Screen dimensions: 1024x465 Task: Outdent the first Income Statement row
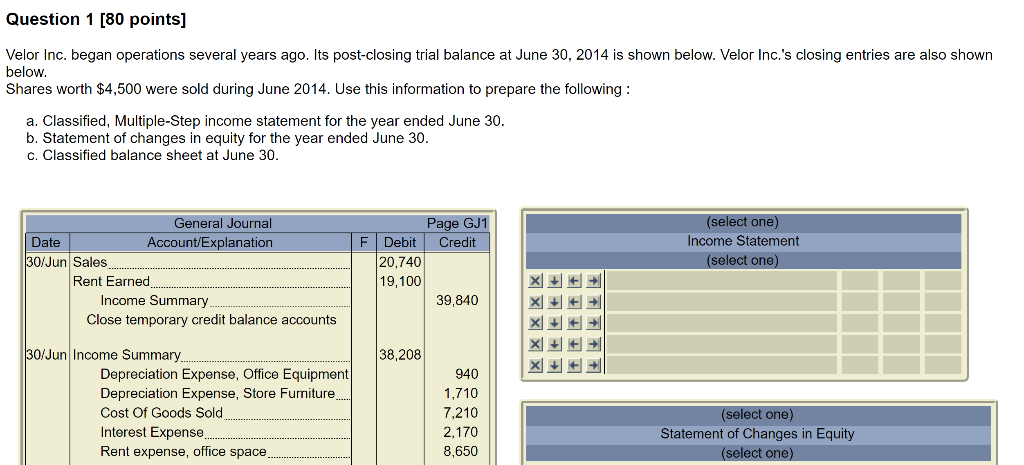(x=573, y=281)
